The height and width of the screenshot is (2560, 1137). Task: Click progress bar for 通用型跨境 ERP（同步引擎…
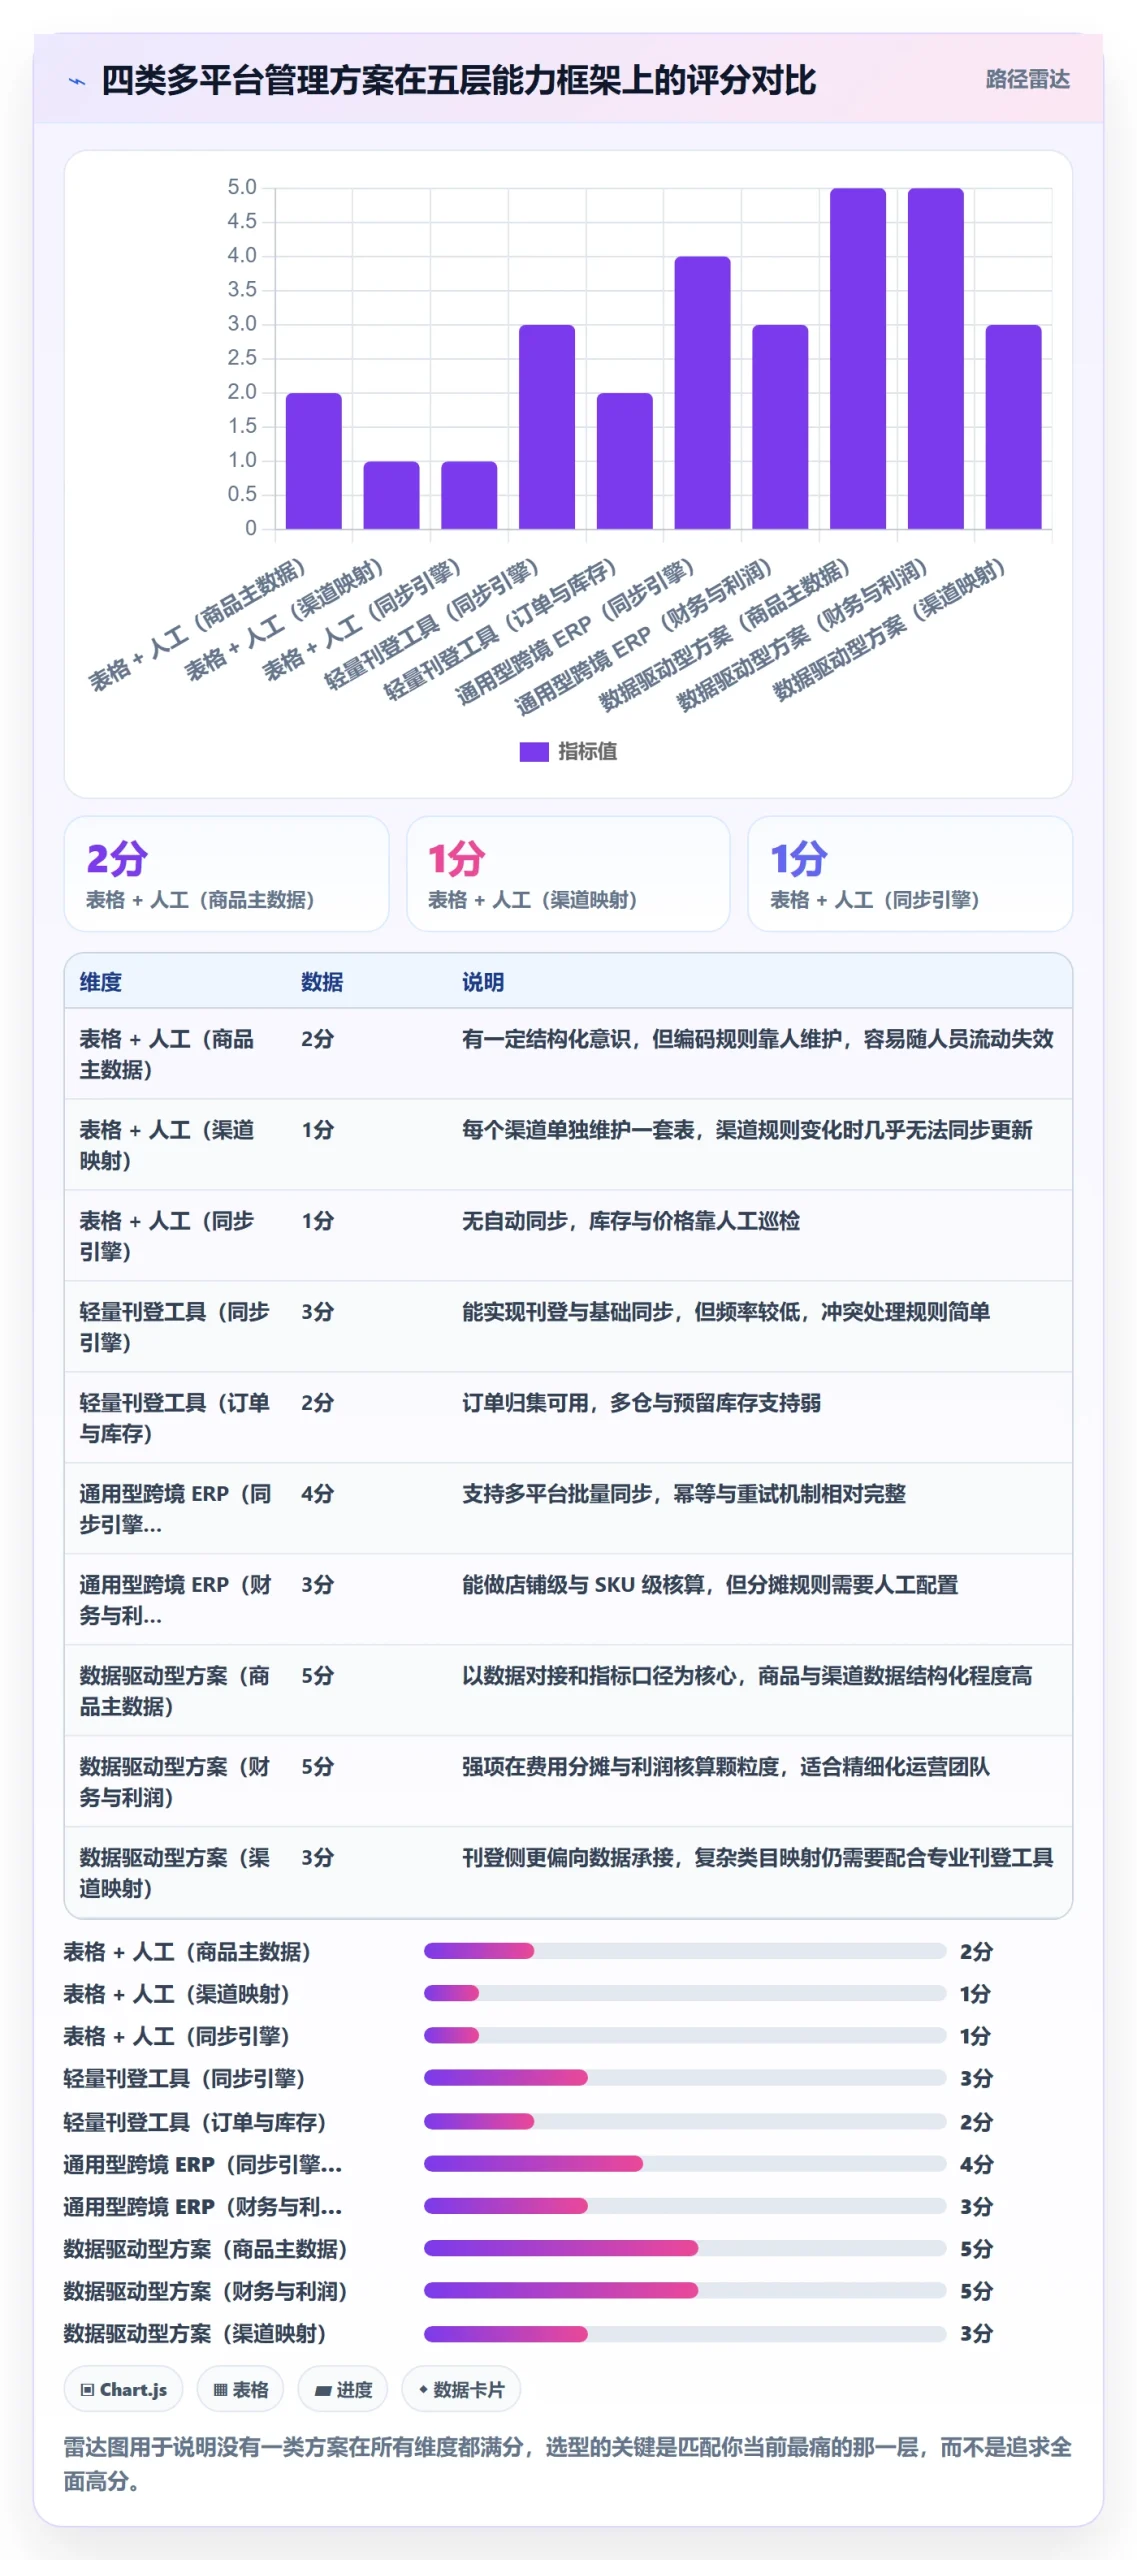click(x=684, y=2163)
